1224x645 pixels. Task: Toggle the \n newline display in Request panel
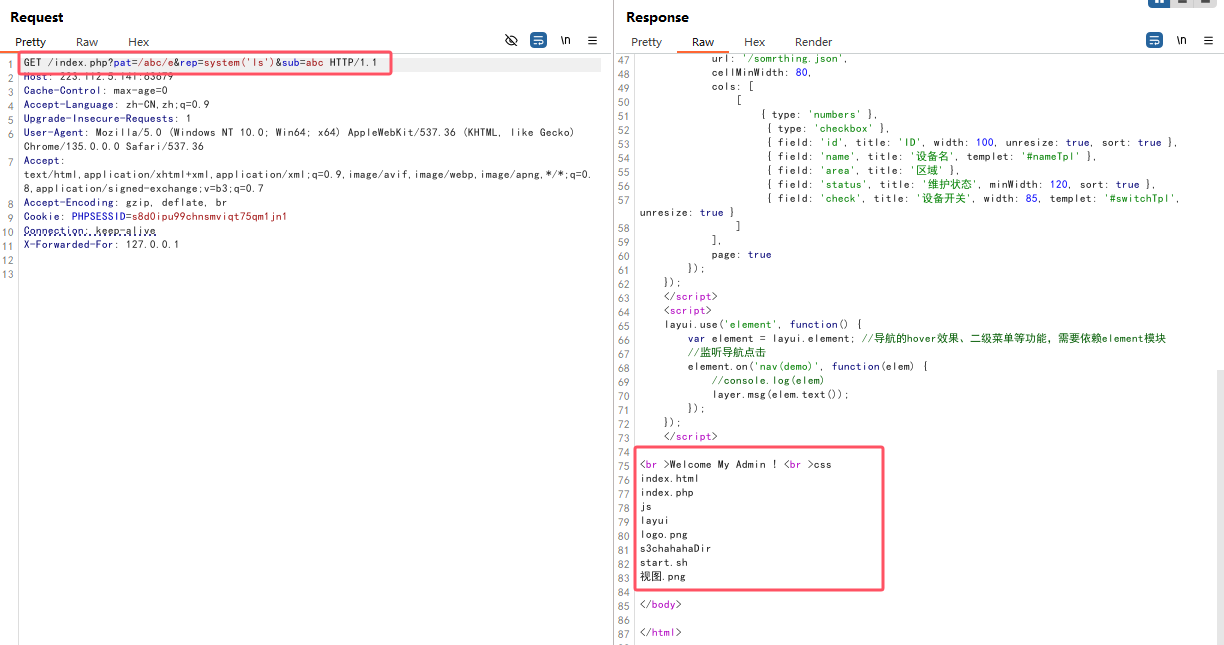(x=565, y=40)
